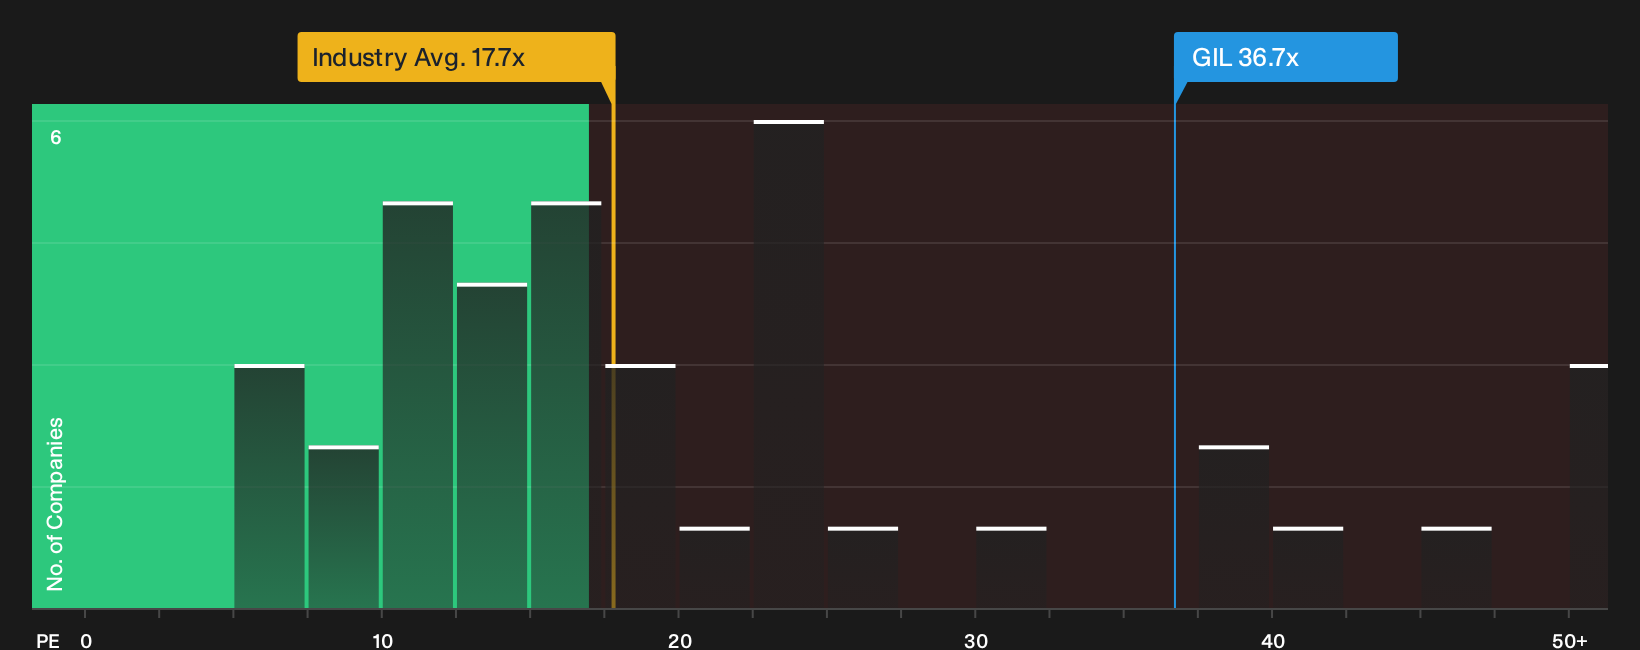Click the x-axis label 20

click(x=679, y=640)
